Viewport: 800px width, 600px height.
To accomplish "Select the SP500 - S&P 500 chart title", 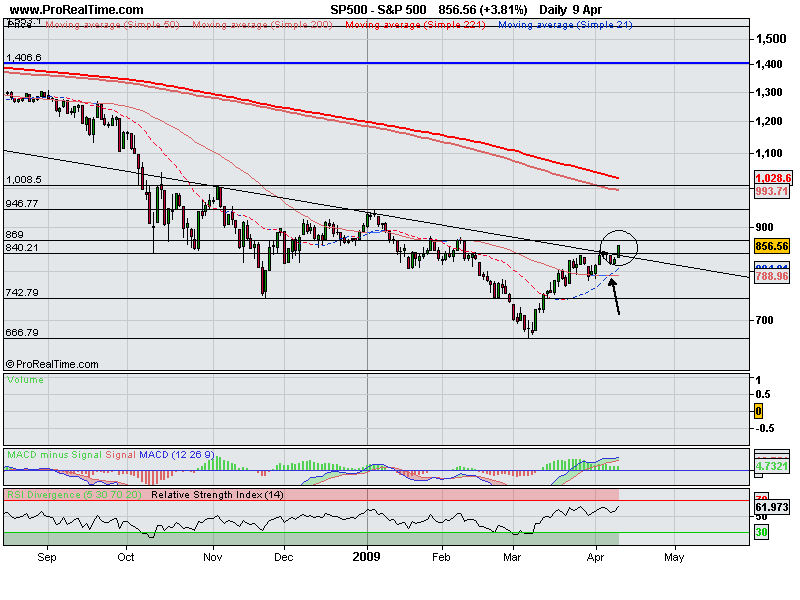I will [x=378, y=10].
